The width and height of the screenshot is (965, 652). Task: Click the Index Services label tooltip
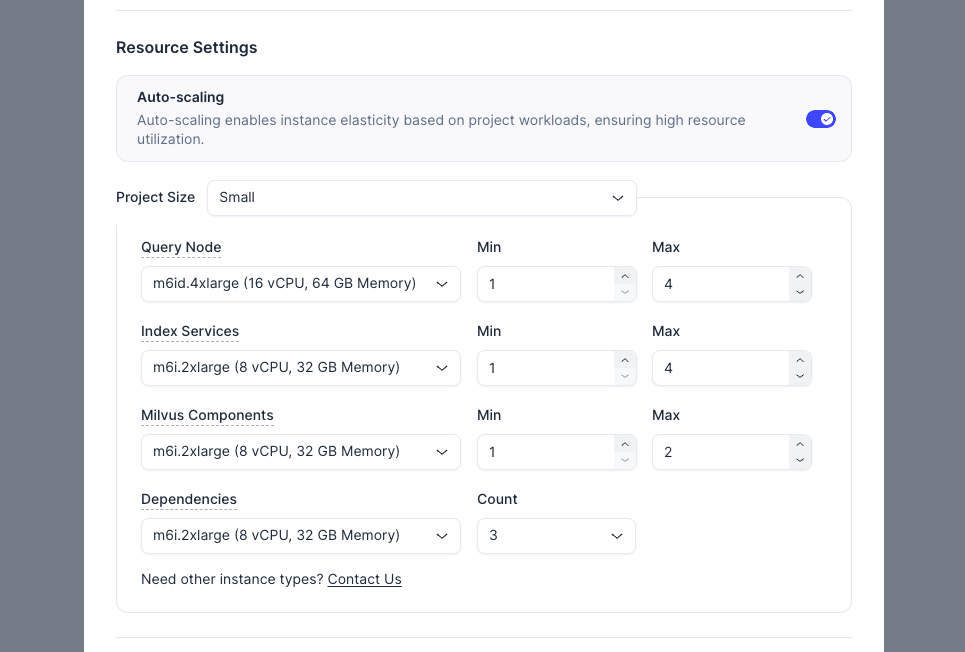(x=190, y=332)
